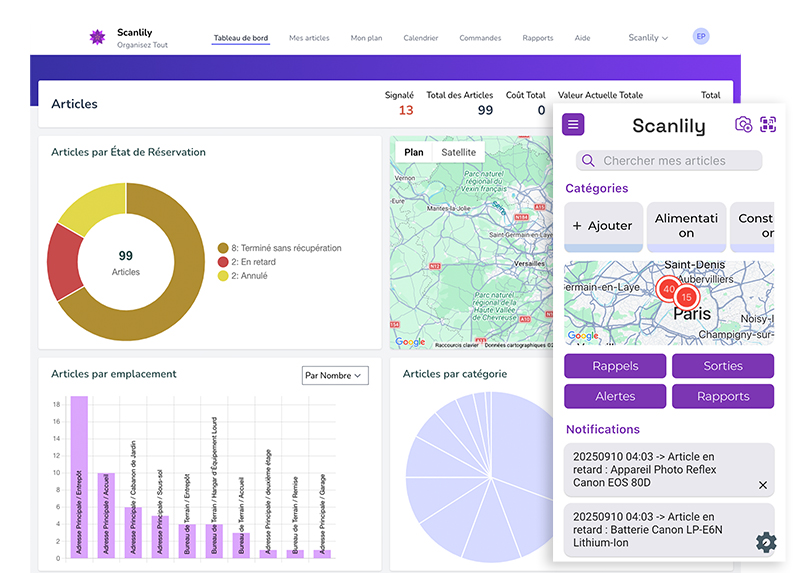Click the mobile Paris map thumbnail
This screenshot has height=573, width=800.
click(x=669, y=303)
